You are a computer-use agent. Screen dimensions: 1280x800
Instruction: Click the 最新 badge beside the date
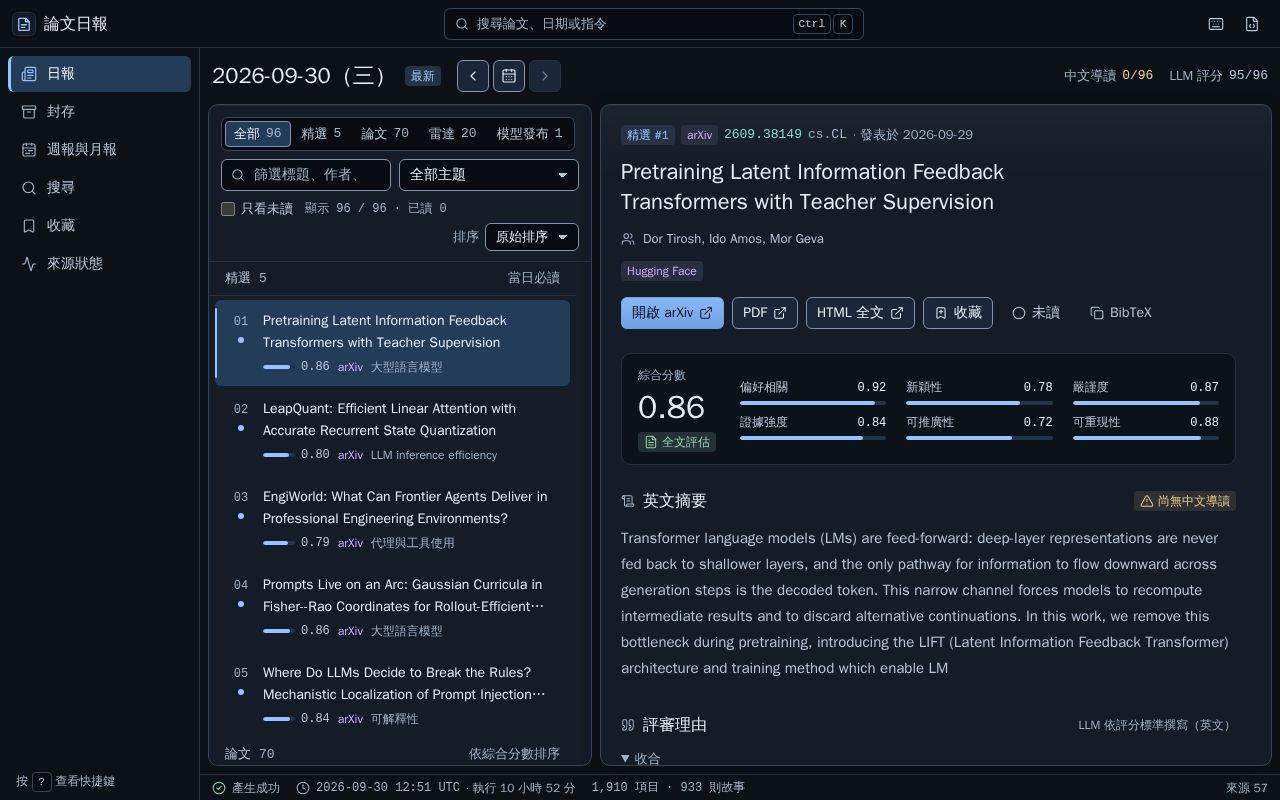click(423, 76)
